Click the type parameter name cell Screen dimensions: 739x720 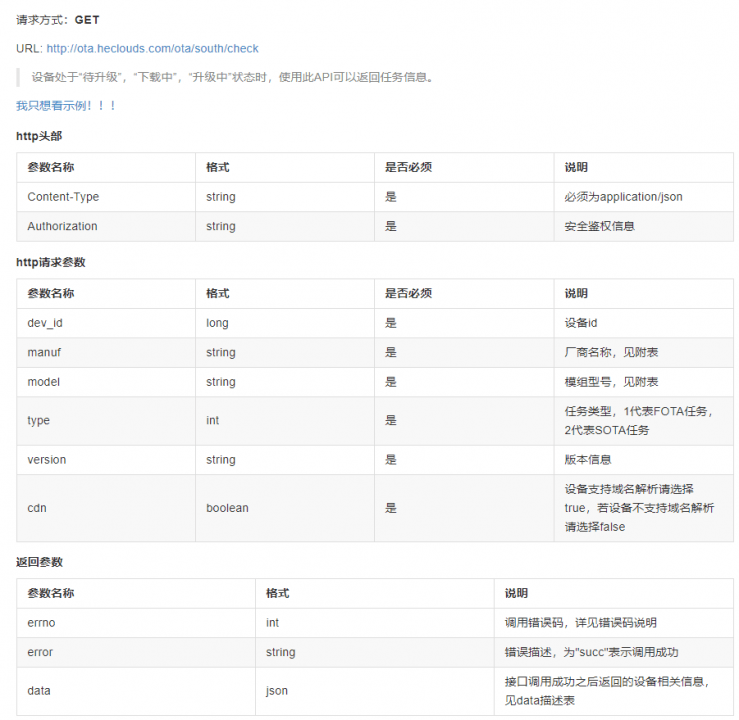tap(106, 421)
